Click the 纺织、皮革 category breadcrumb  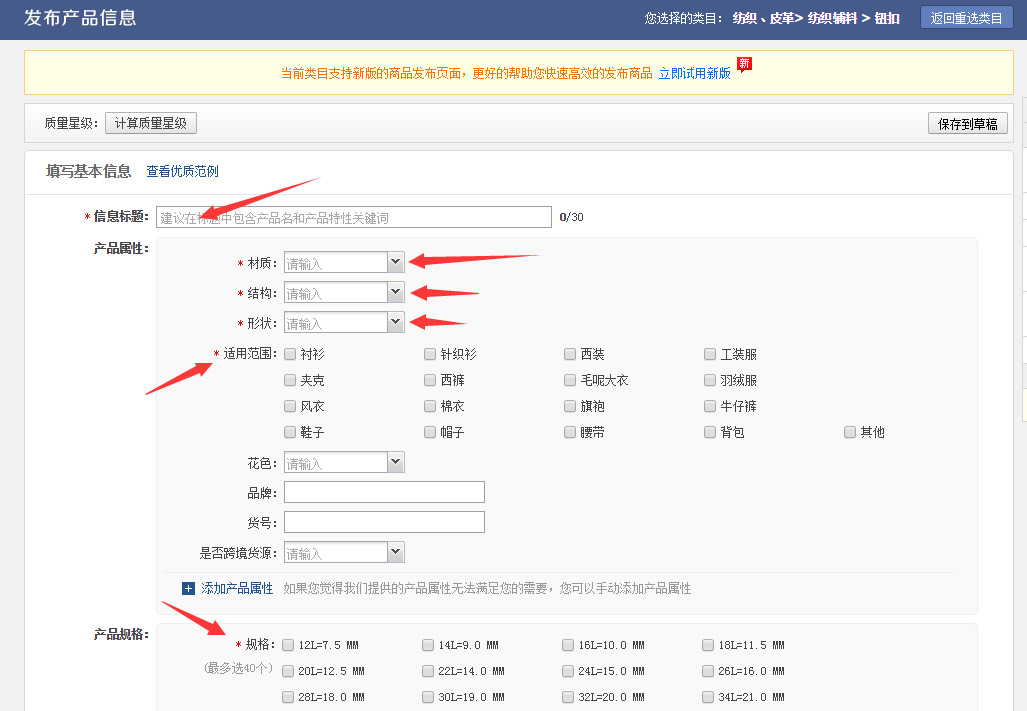(x=763, y=18)
